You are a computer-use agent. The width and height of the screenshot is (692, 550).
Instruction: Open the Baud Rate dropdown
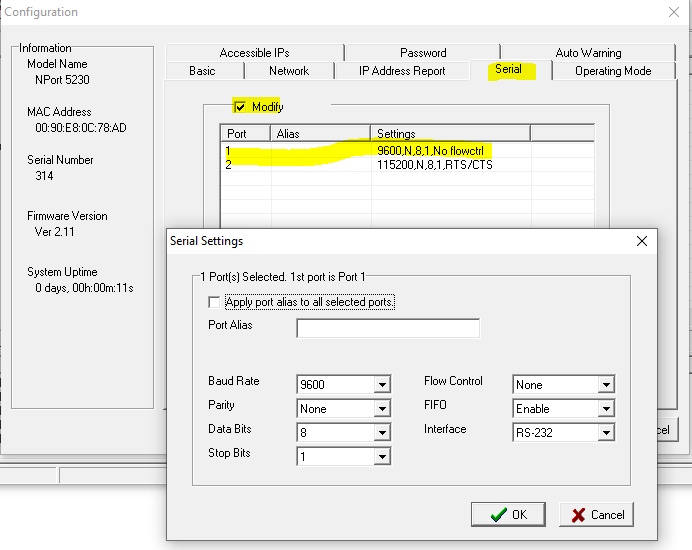point(381,385)
